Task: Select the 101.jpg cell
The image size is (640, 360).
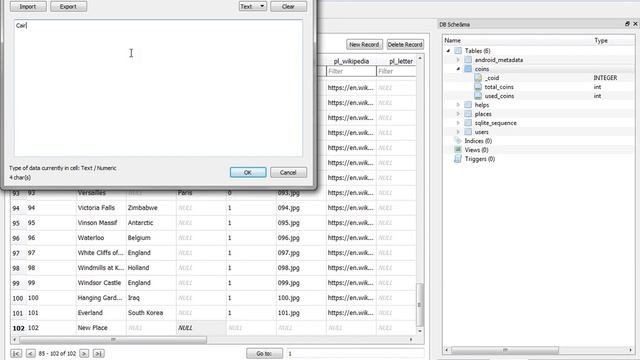Action: point(301,313)
